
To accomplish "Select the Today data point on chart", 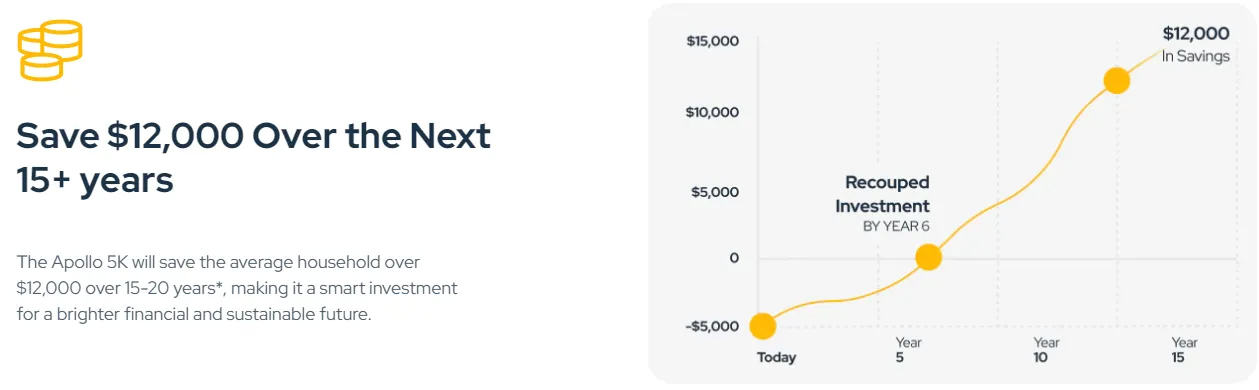I will pyautogui.click(x=763, y=326).
